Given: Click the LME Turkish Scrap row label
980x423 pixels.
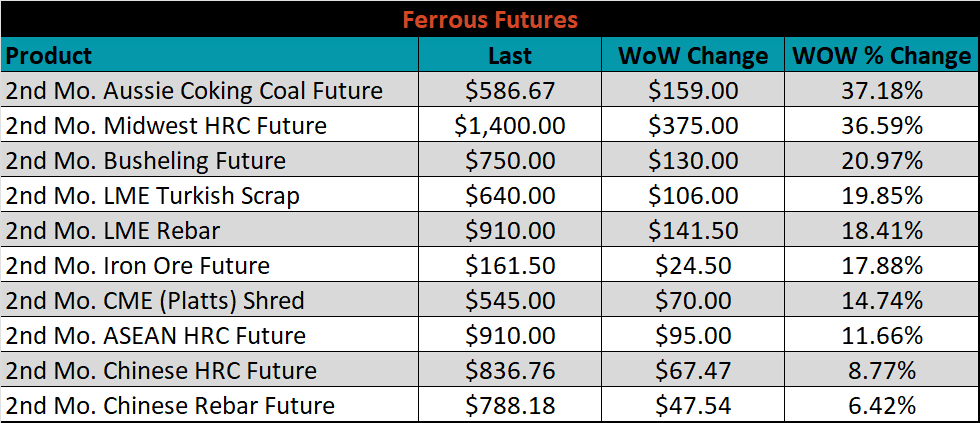Looking at the screenshot, I should [x=210, y=195].
